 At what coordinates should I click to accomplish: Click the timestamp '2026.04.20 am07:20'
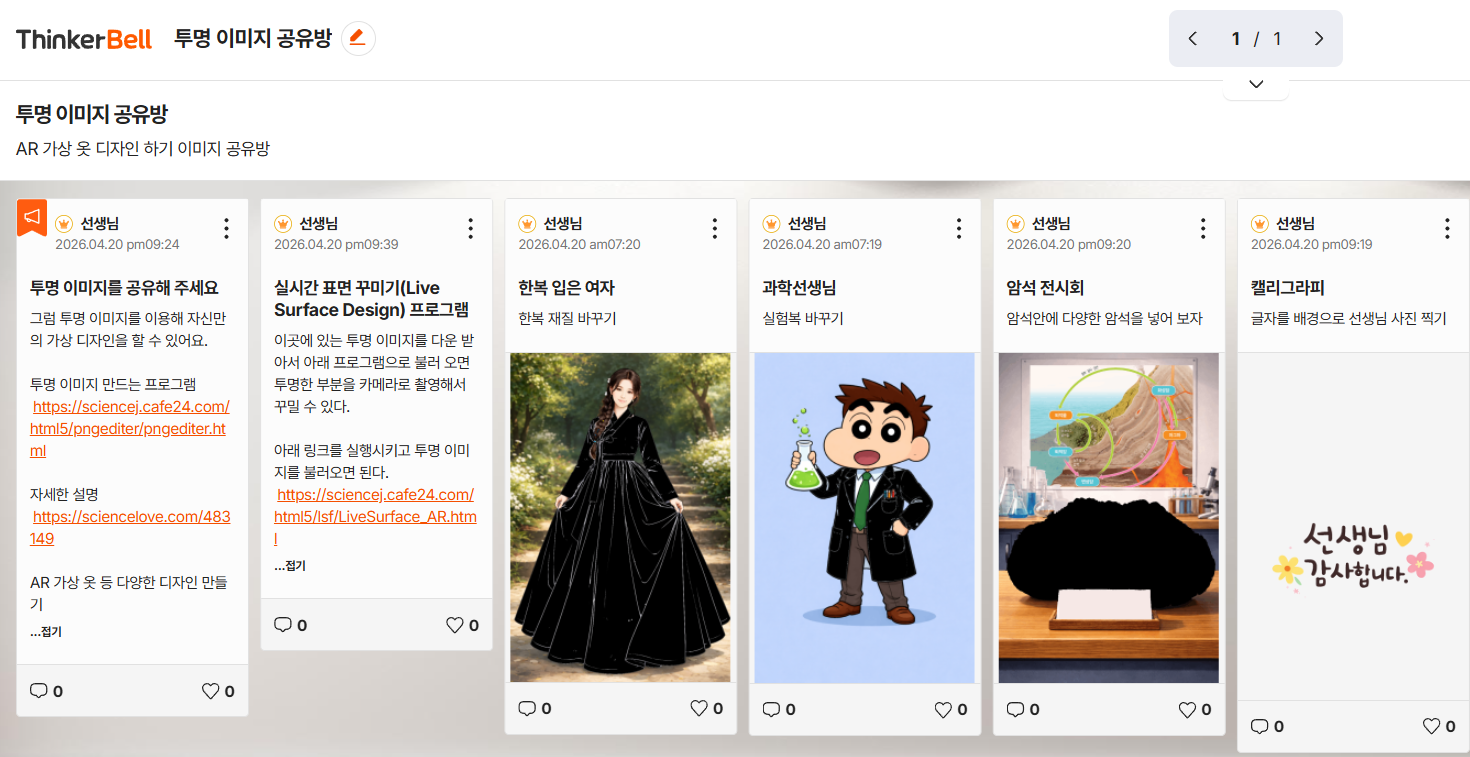pos(579,244)
